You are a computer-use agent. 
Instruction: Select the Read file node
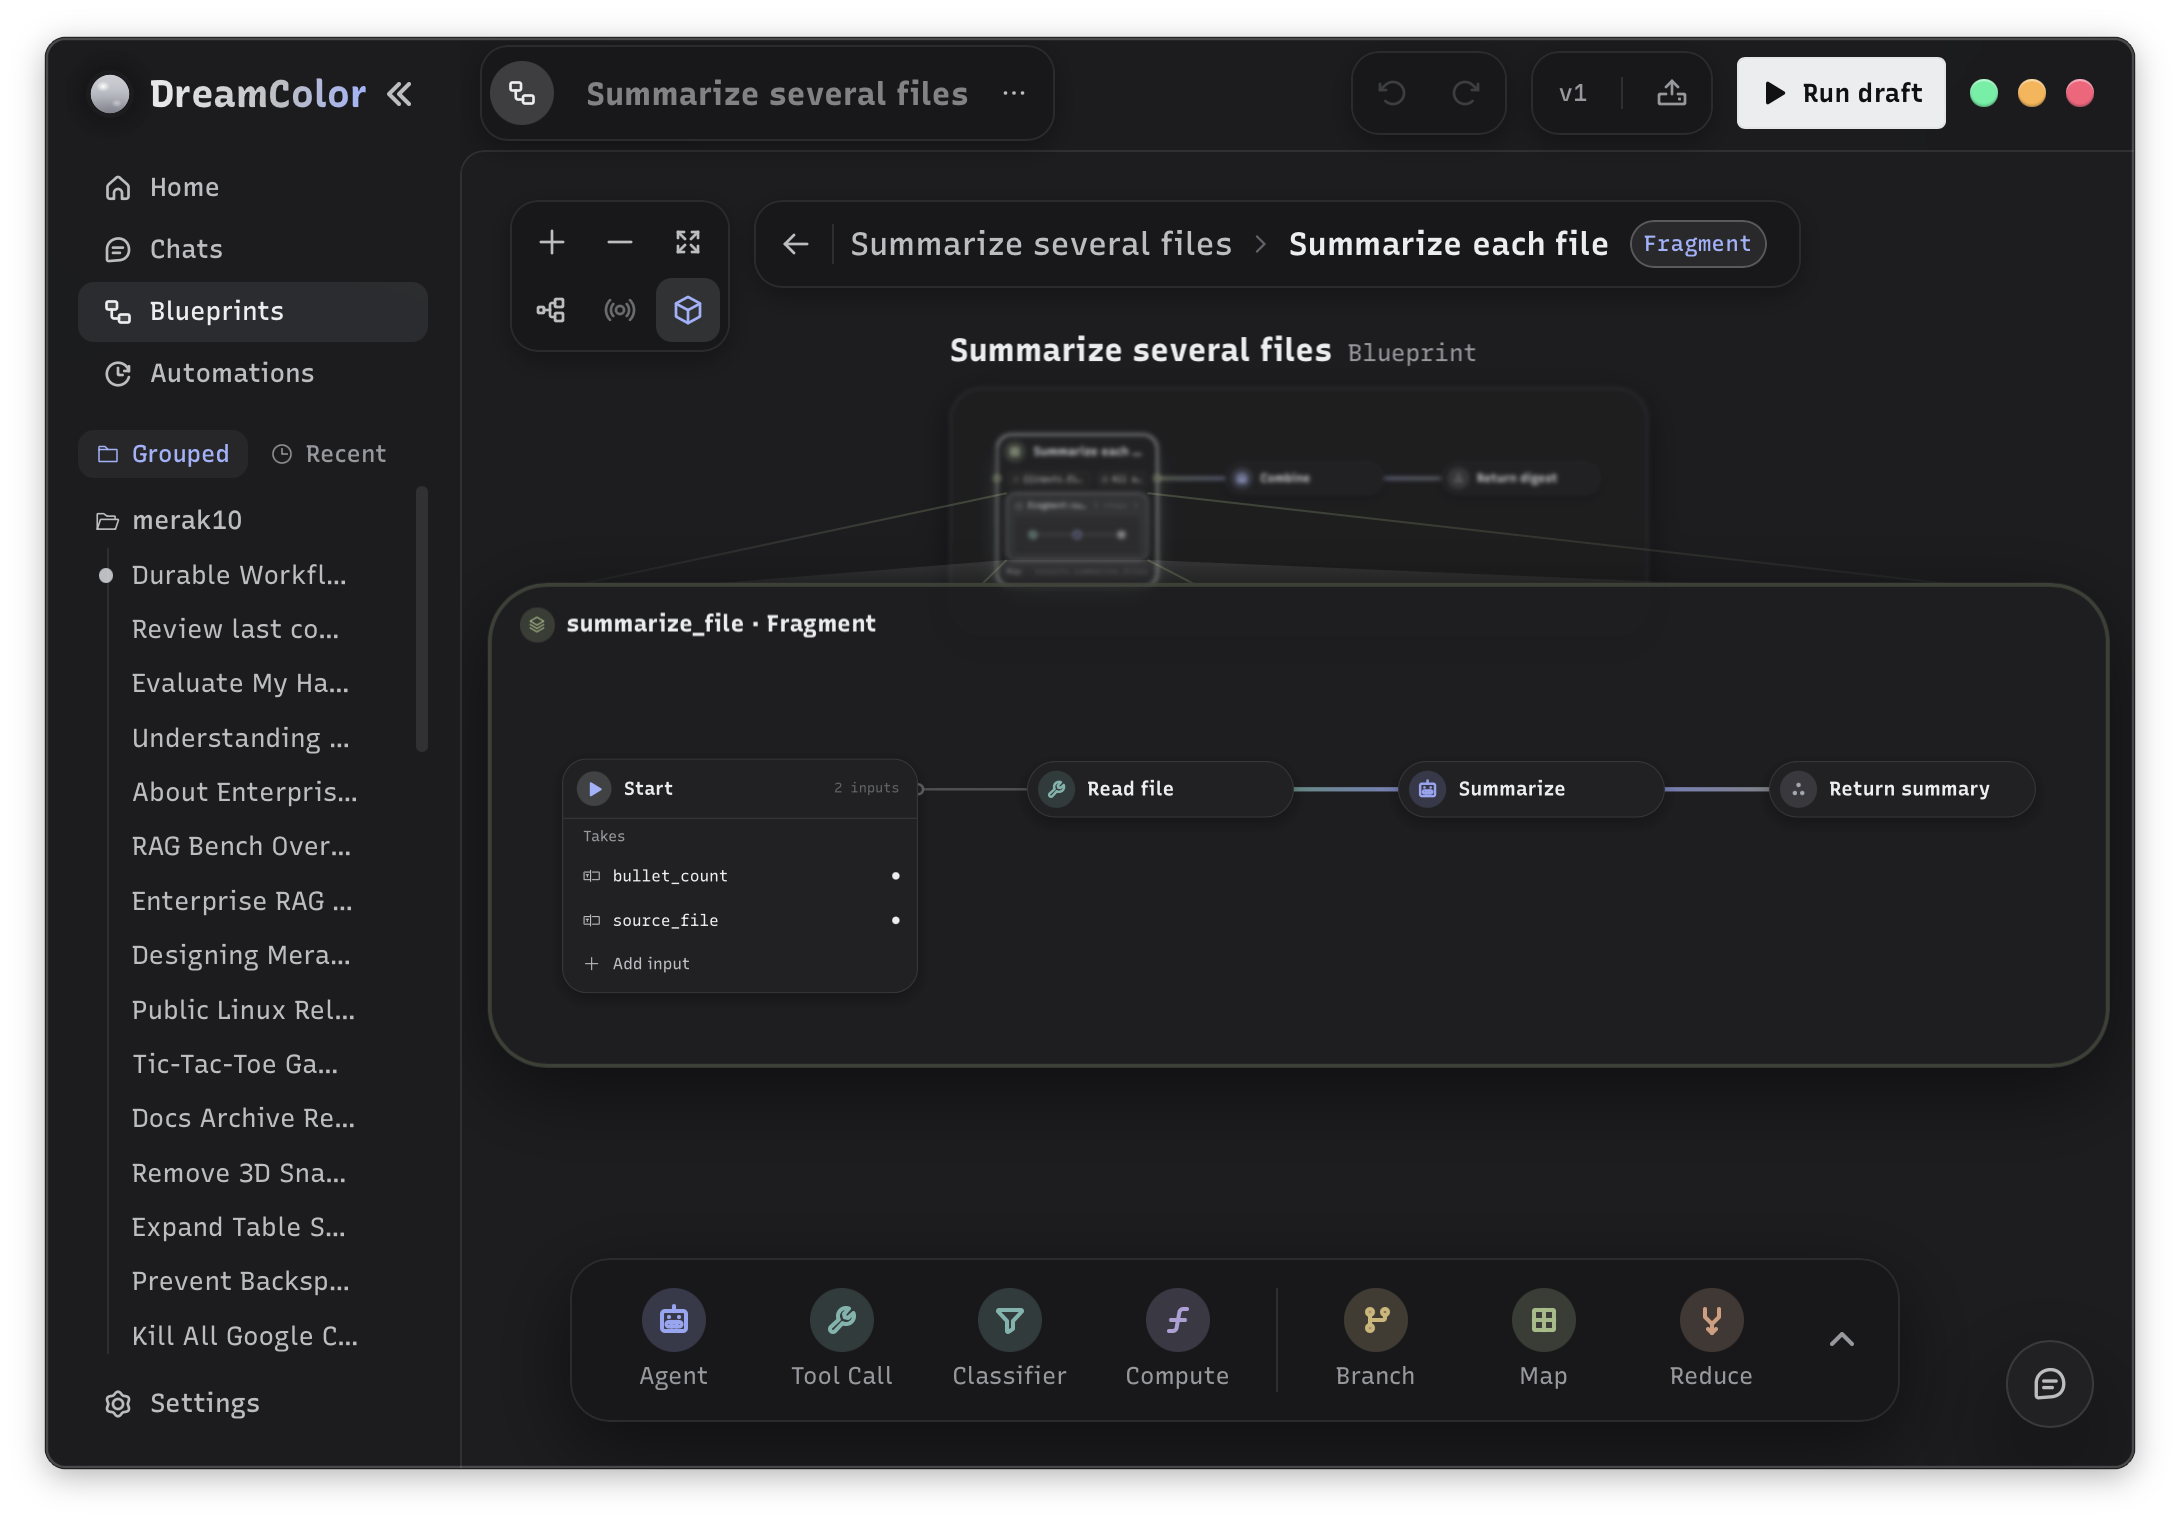pyautogui.click(x=1160, y=789)
